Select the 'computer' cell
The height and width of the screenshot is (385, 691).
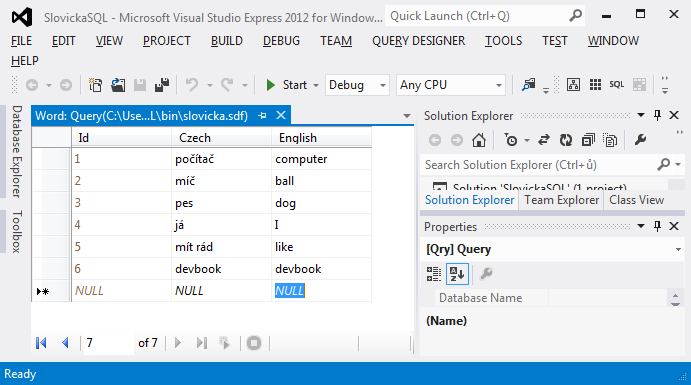[321, 159]
